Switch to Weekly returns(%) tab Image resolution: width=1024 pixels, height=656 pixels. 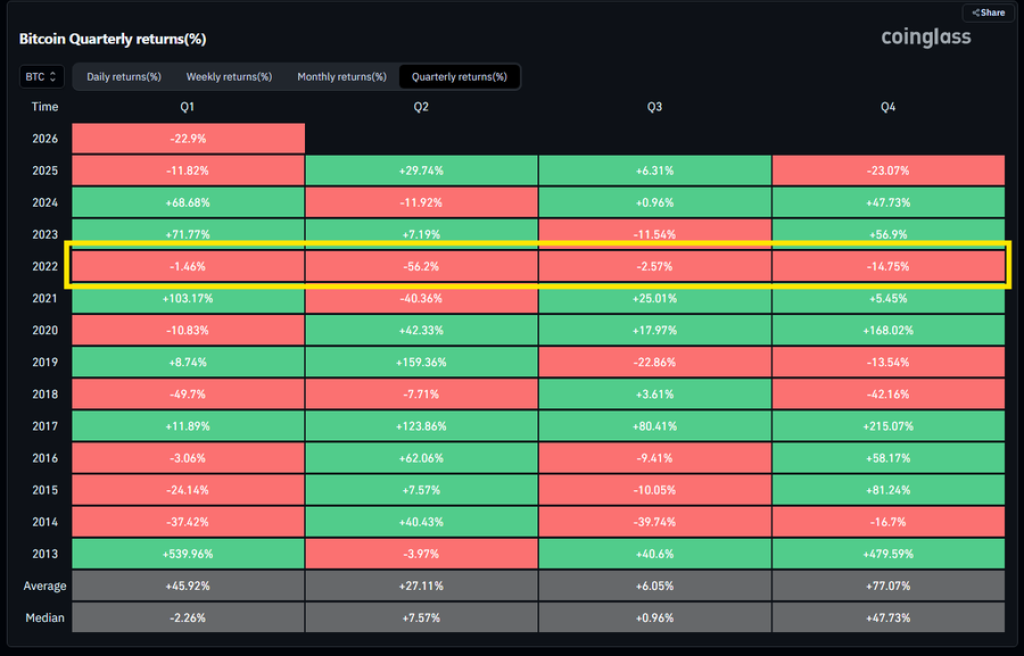pos(229,77)
